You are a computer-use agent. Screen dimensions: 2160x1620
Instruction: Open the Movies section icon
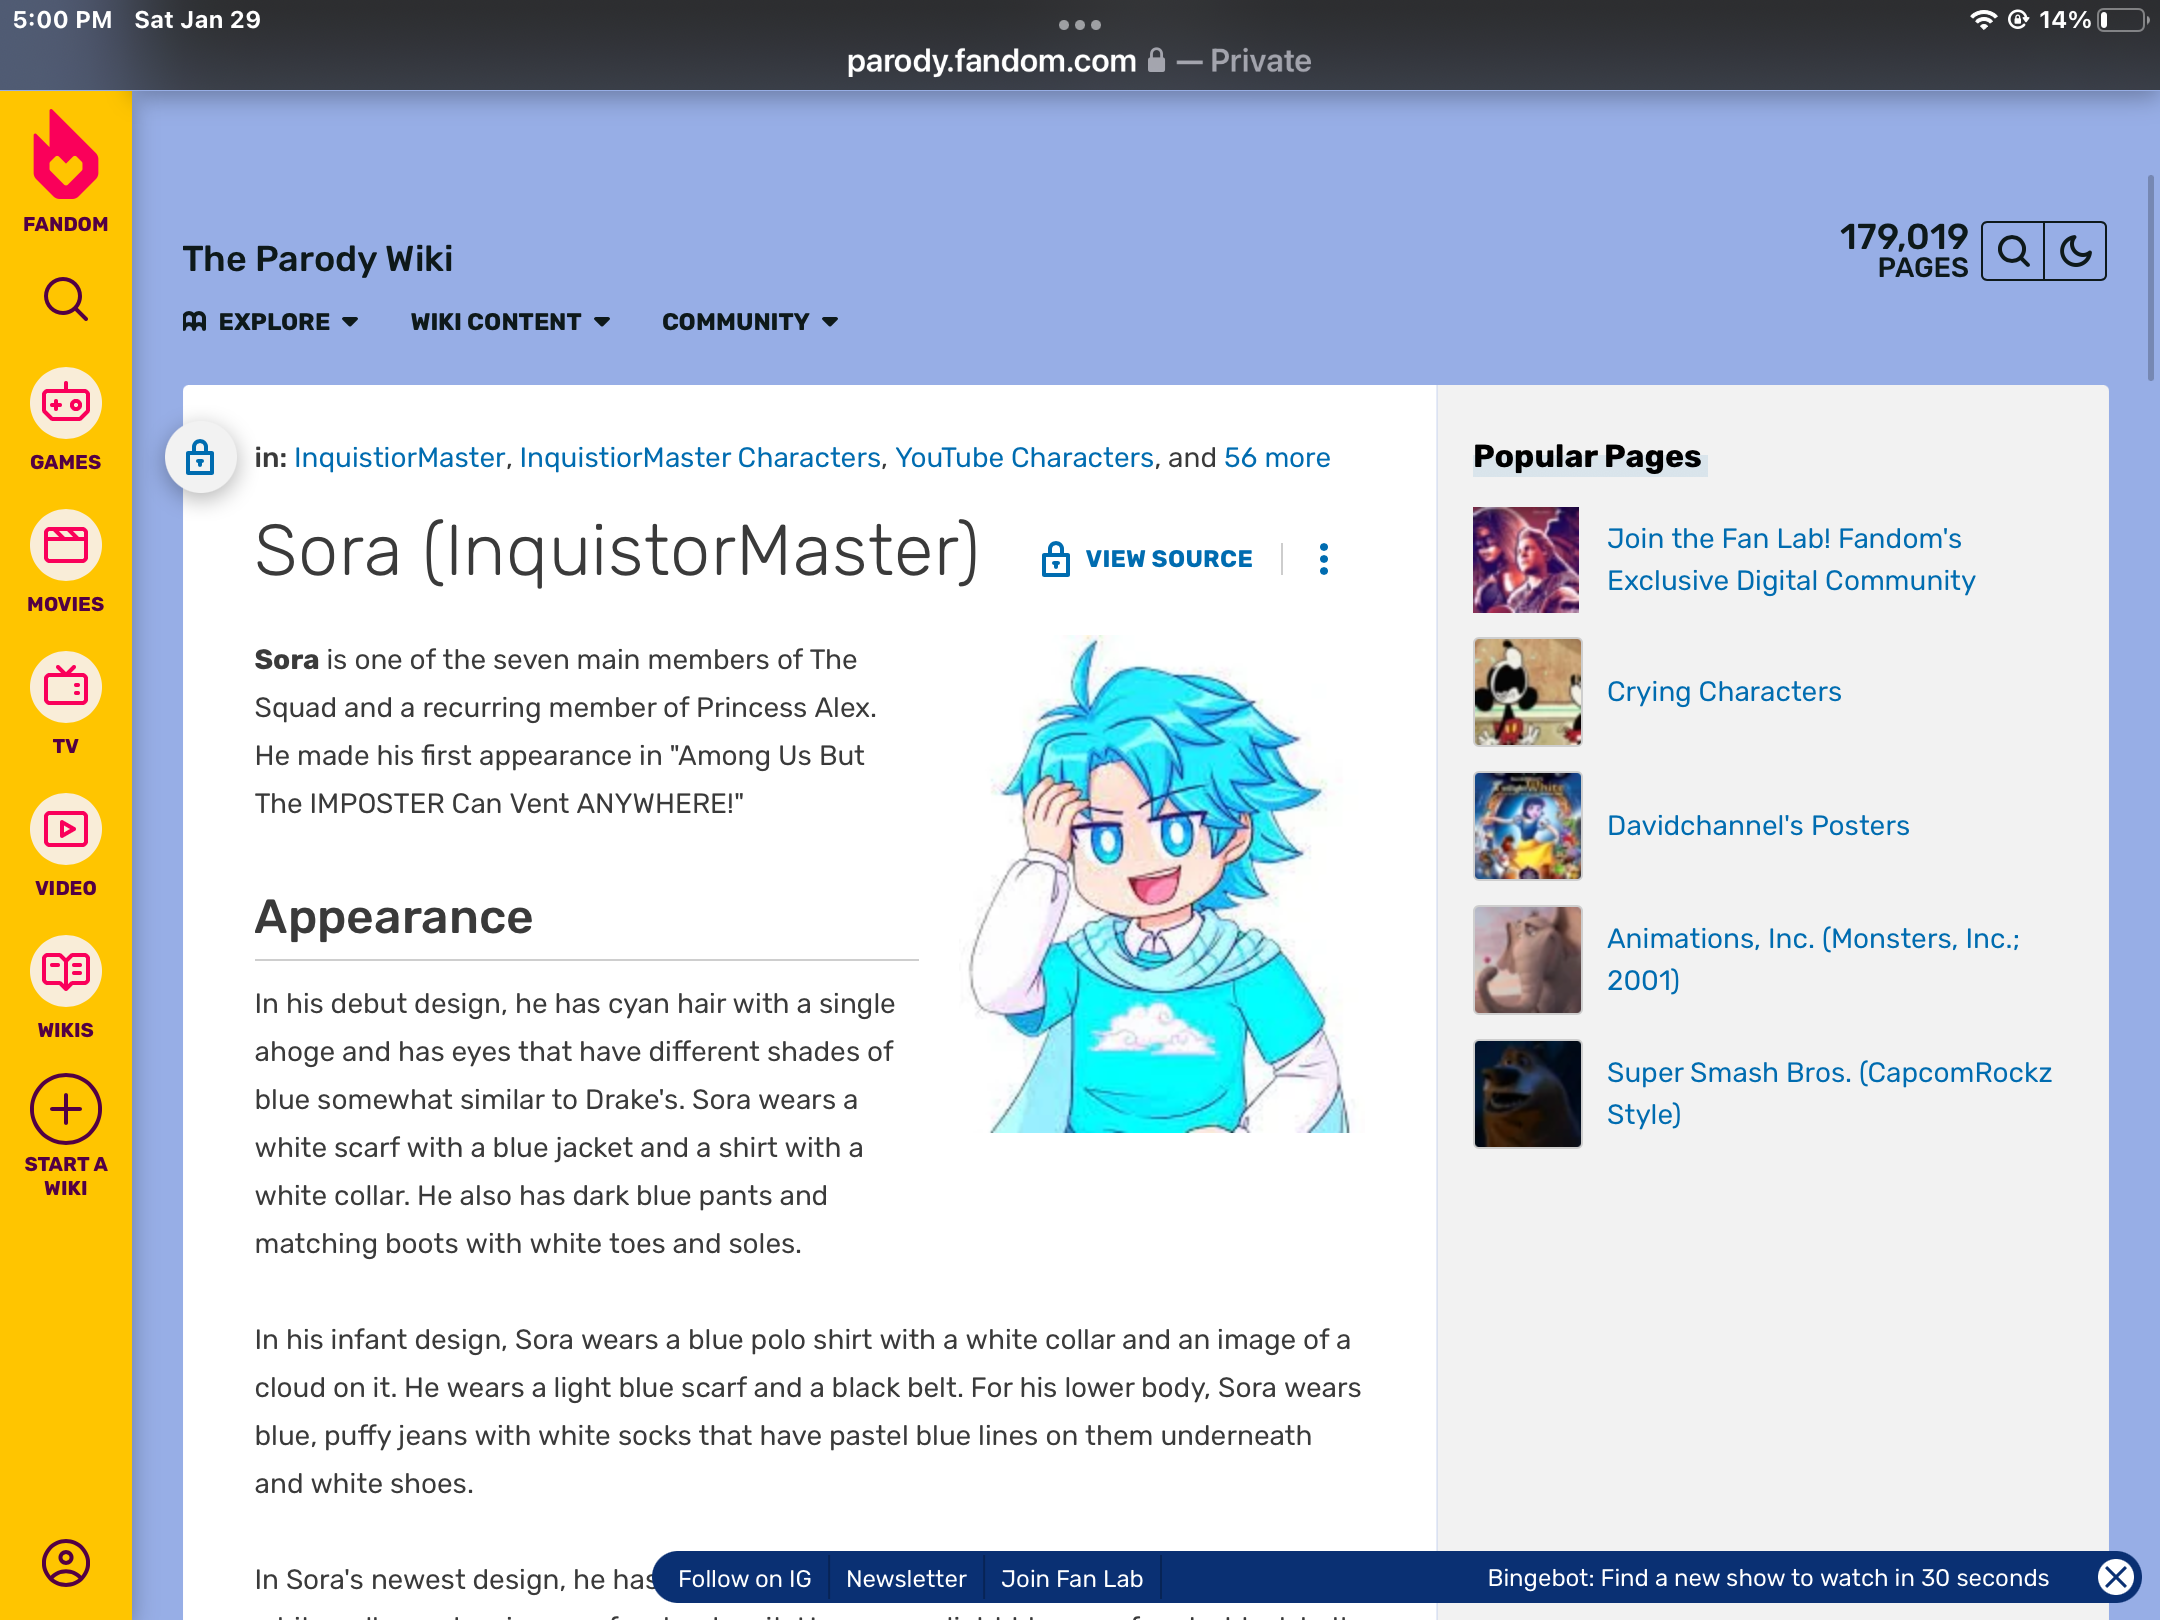click(x=65, y=546)
